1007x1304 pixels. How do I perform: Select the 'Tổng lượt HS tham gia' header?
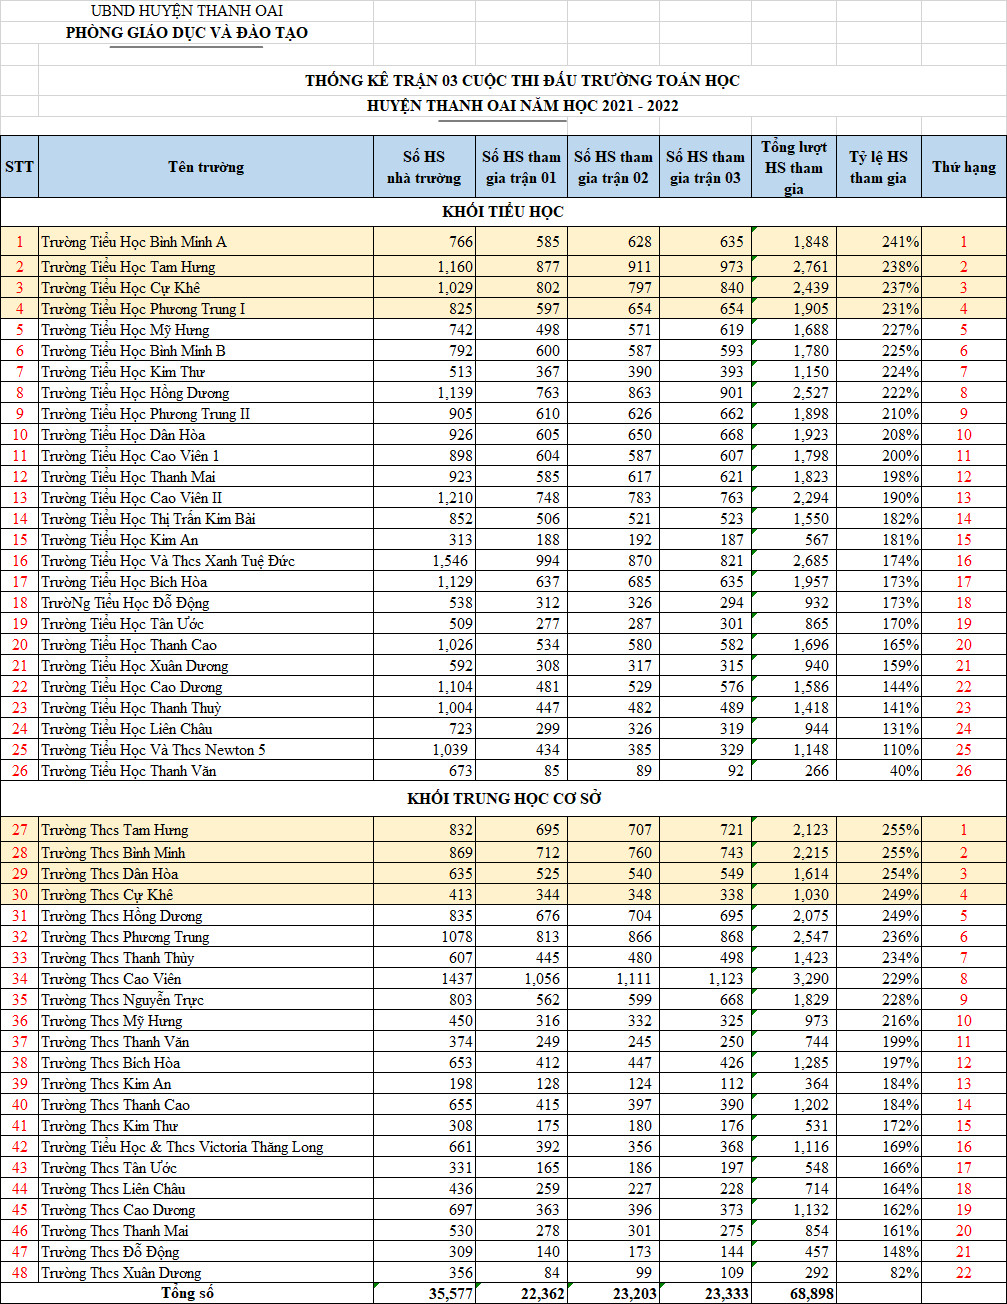point(793,167)
